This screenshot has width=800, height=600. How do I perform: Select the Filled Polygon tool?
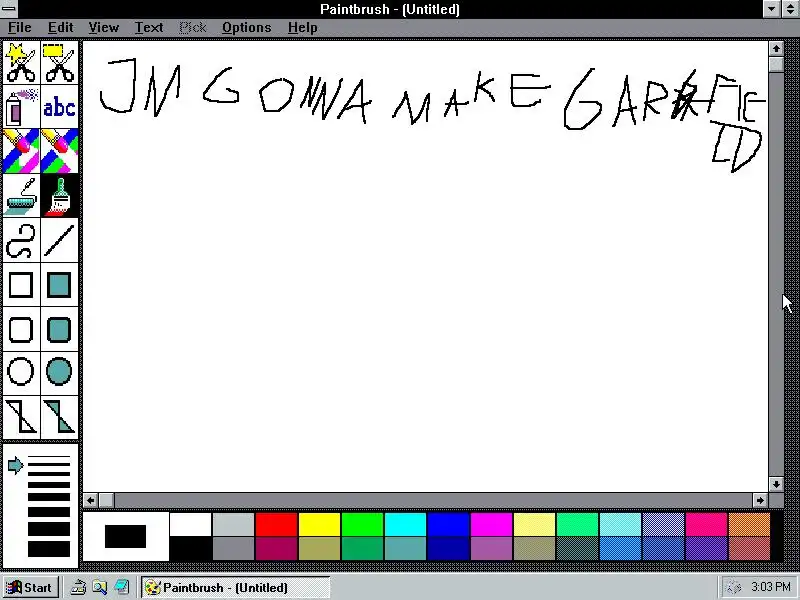(60, 417)
